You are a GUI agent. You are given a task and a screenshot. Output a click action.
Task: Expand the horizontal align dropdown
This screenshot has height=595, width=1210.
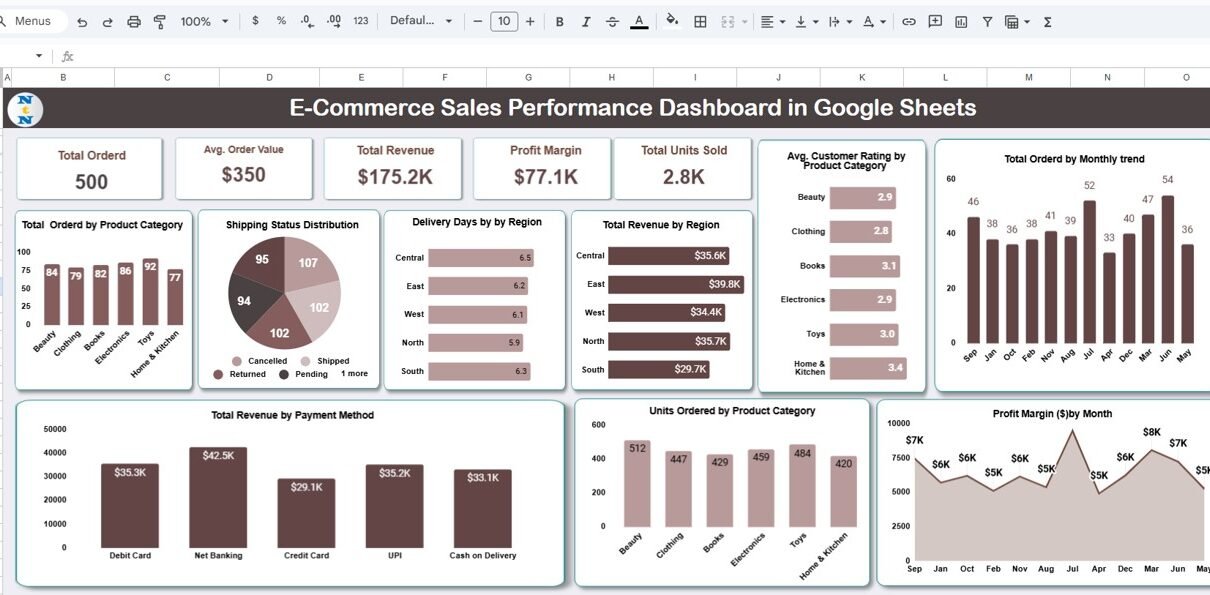pyautogui.click(x=772, y=21)
